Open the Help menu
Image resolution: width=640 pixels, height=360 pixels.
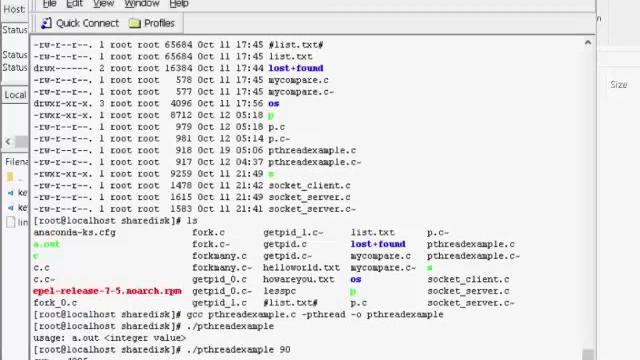tap(179, 4)
